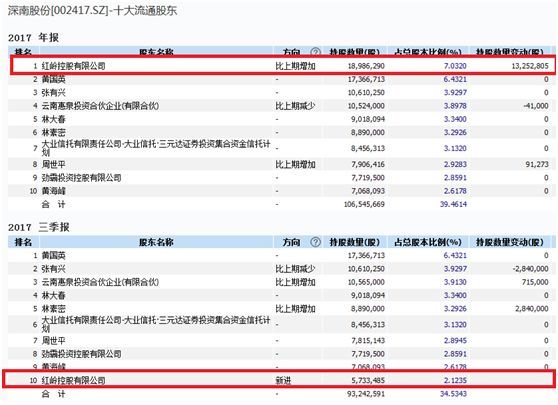Viewport: 558px width, 405px height.
Task: Click 红岭控股有限公司 in the 2017 年报 table
Action: [74, 66]
